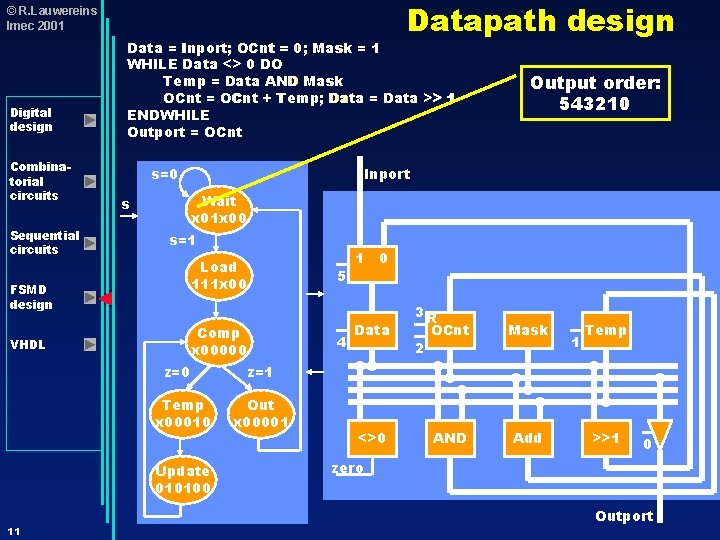Click the arrow button beside VHDL
This screenshot has width=720, height=540.
[90, 344]
